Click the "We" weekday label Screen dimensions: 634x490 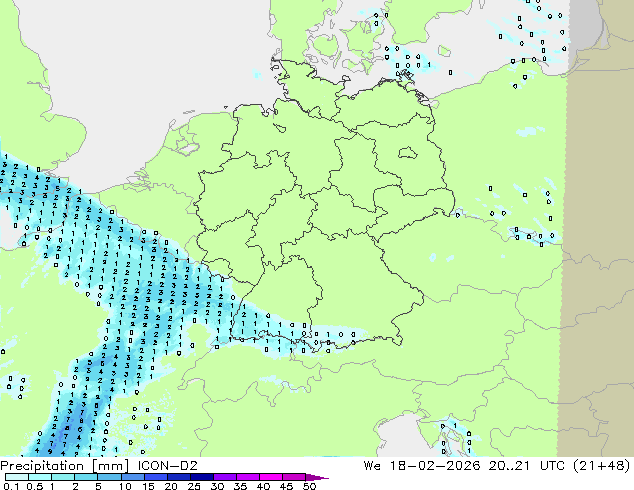372,466
